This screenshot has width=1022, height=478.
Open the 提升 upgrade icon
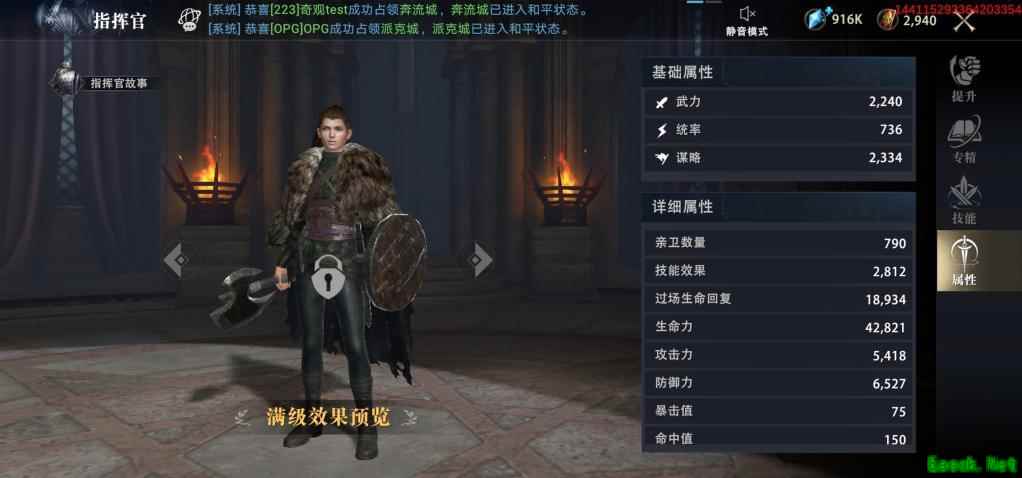964,78
